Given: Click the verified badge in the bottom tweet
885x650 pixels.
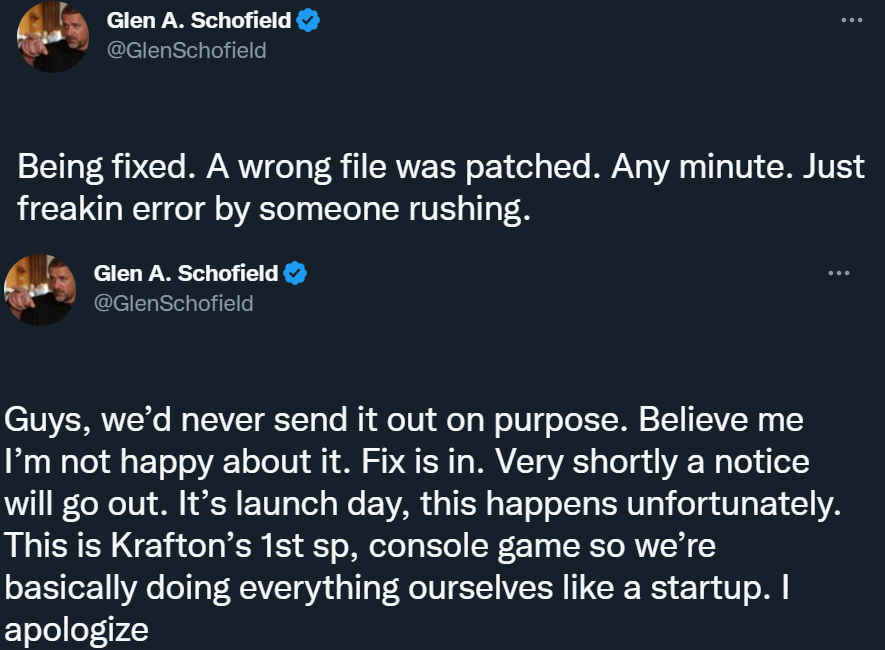Looking at the screenshot, I should pyautogui.click(x=296, y=273).
